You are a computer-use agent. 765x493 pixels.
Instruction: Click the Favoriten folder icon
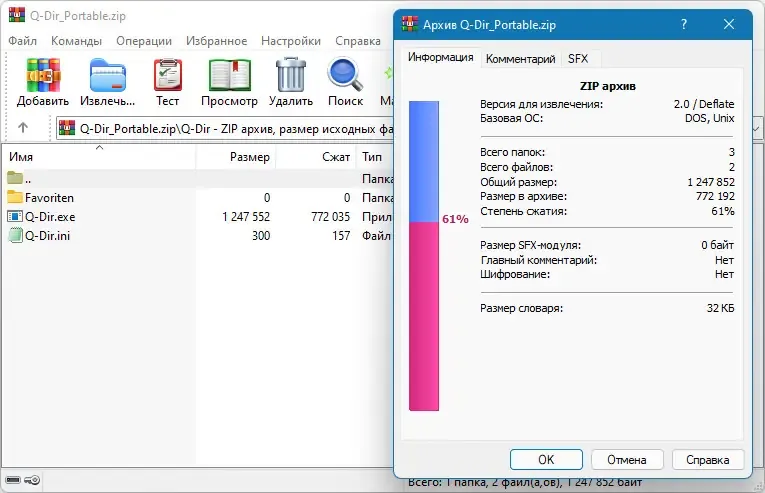15,197
